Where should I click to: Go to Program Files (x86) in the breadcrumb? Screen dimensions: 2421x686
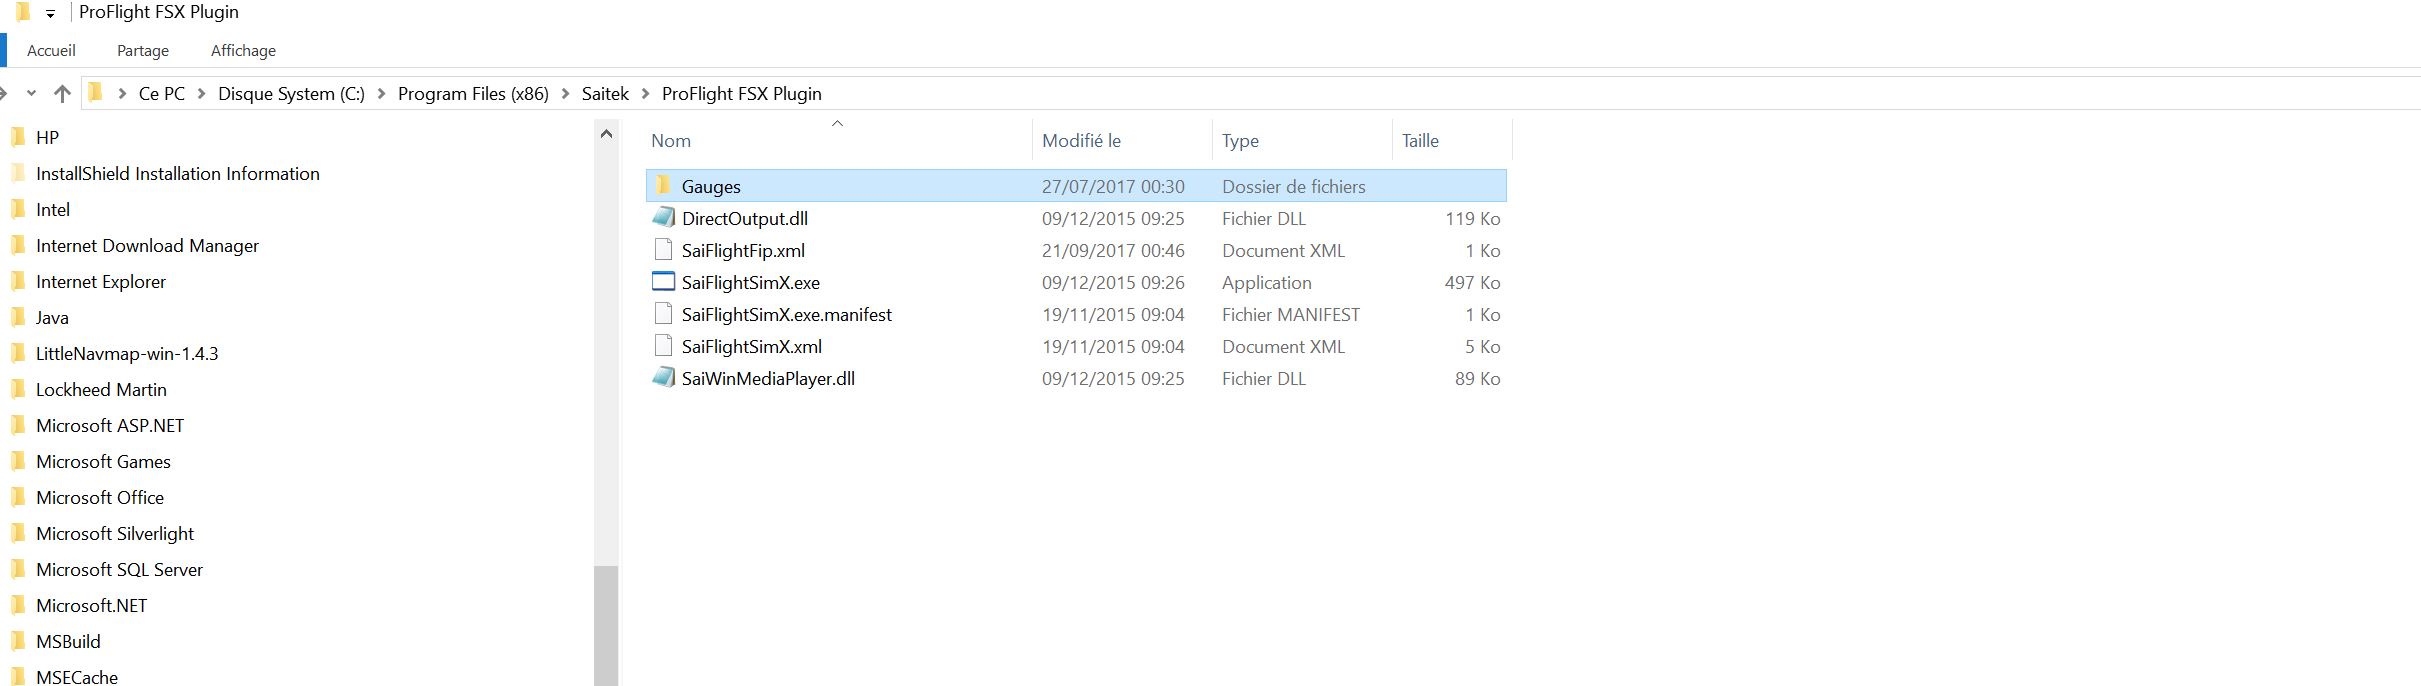pyautogui.click(x=473, y=93)
